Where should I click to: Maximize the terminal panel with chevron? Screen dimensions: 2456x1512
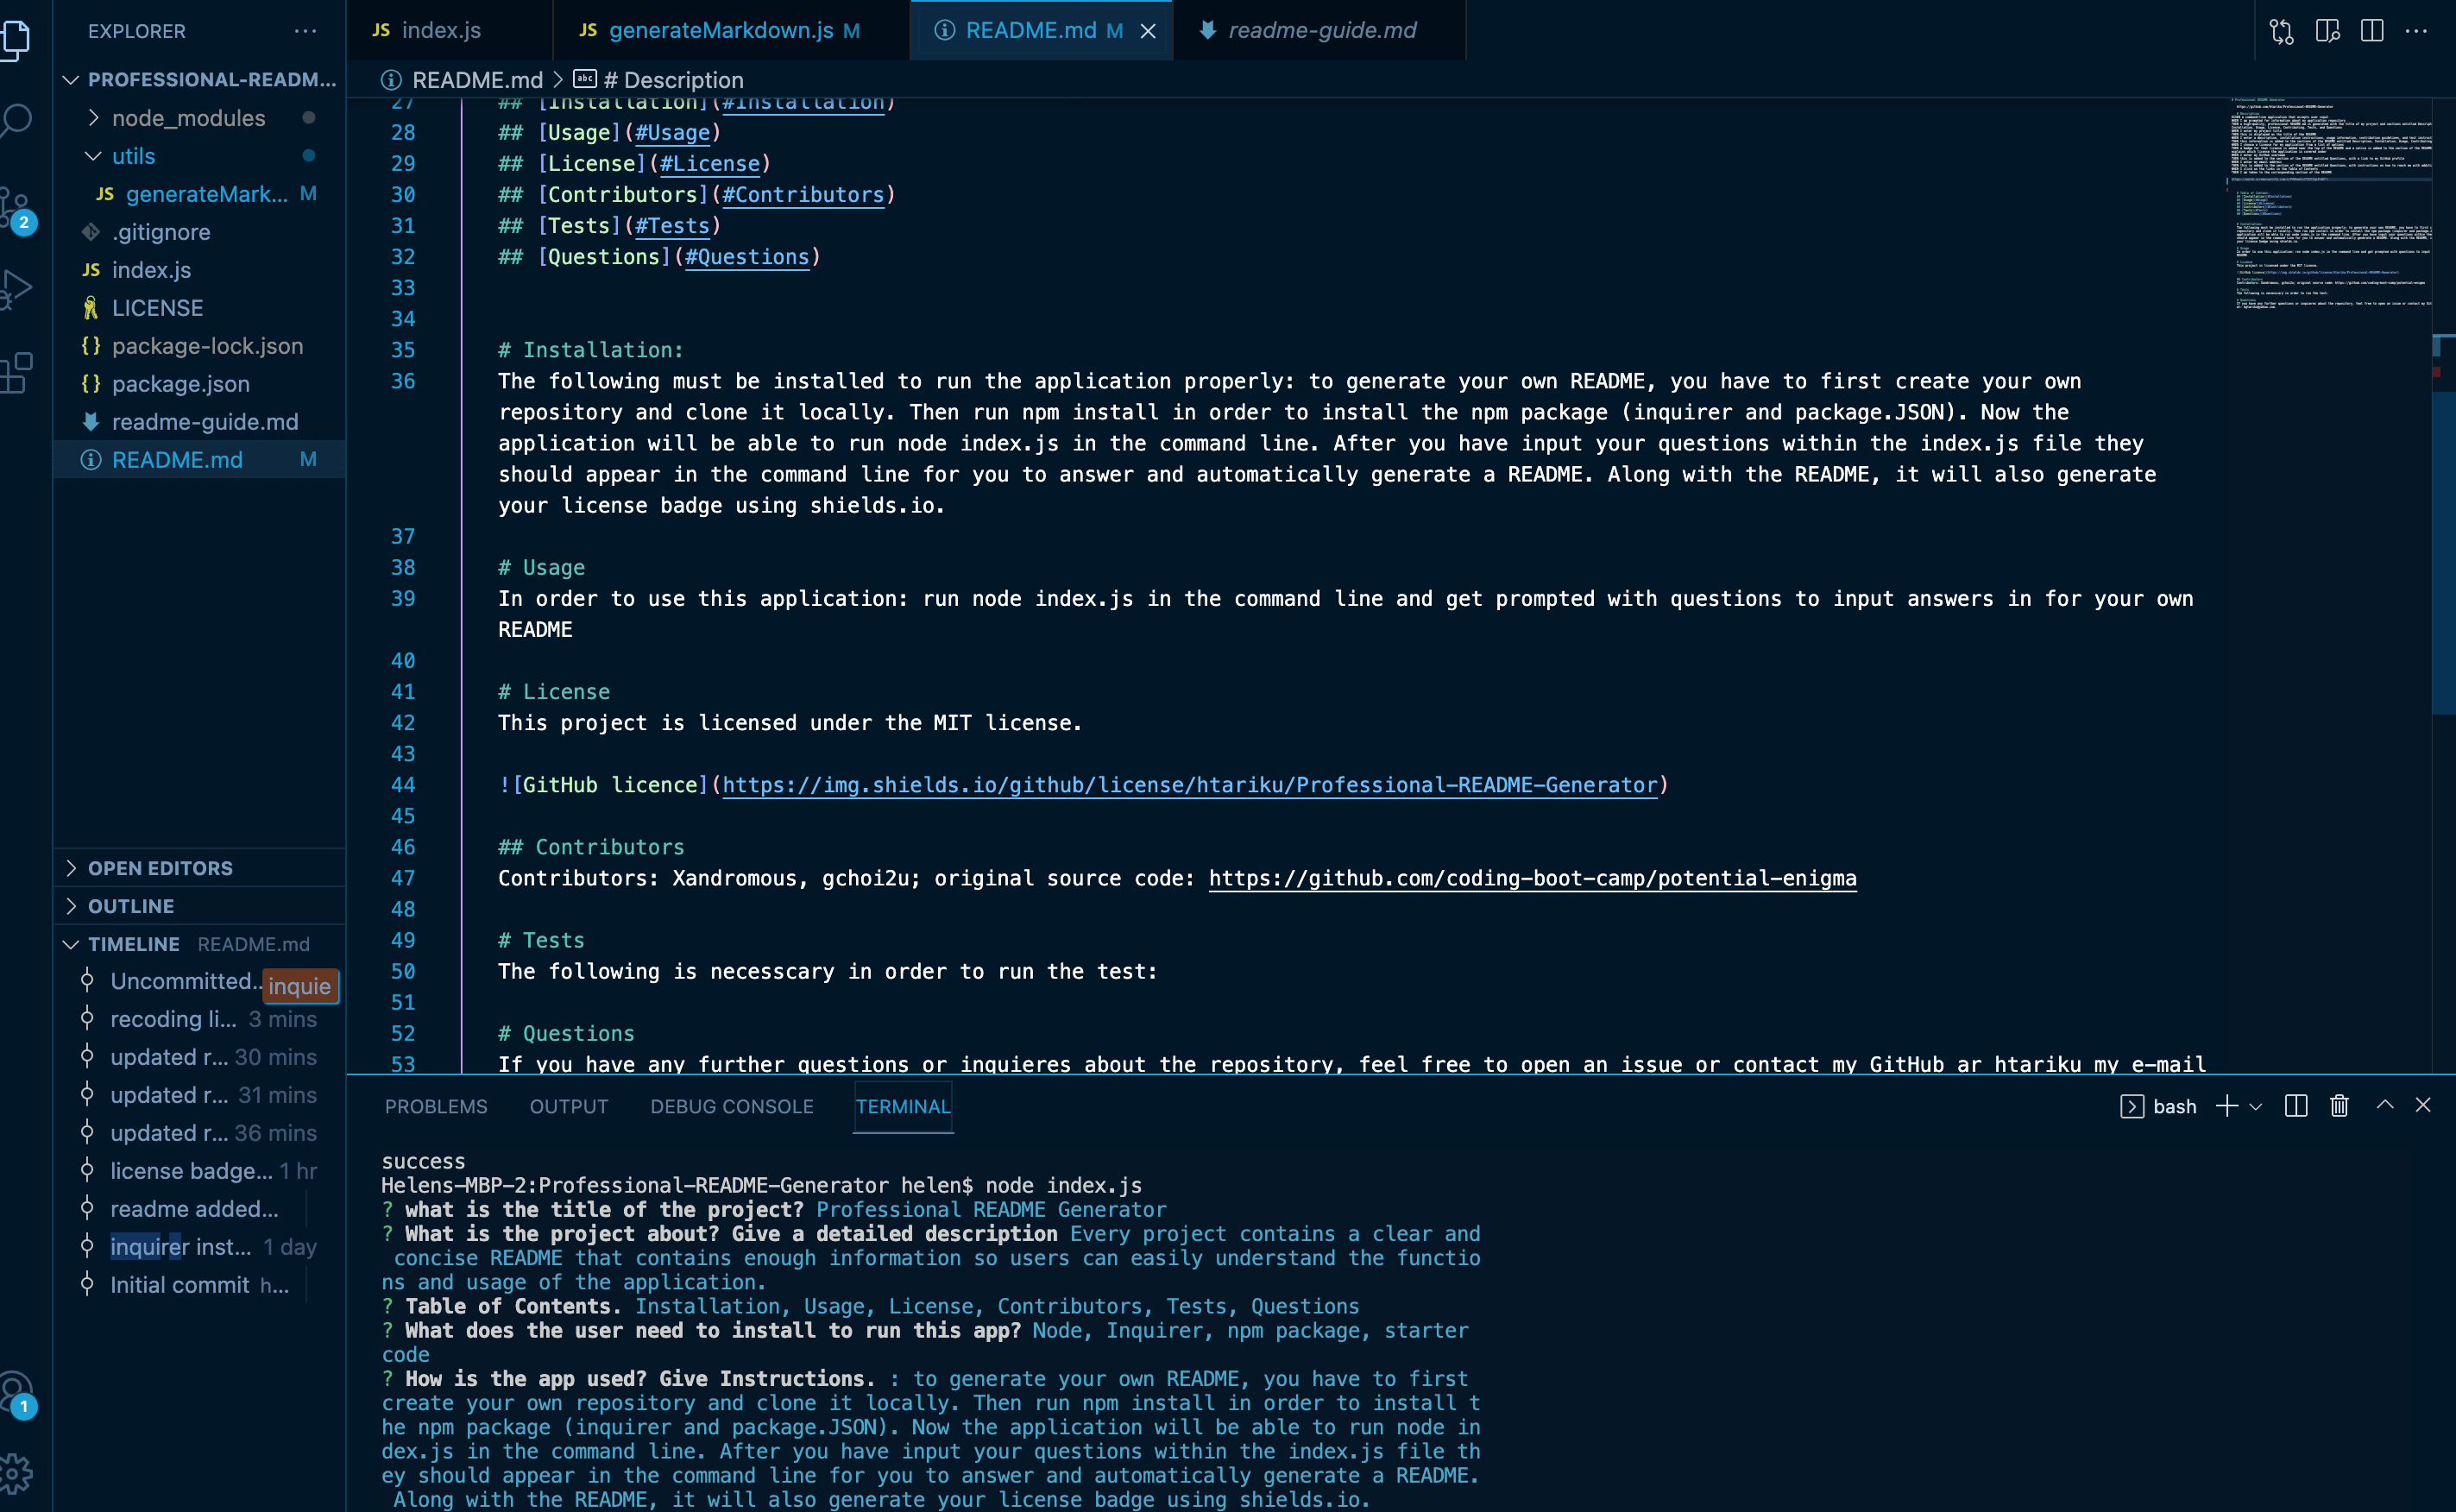click(x=2385, y=1106)
